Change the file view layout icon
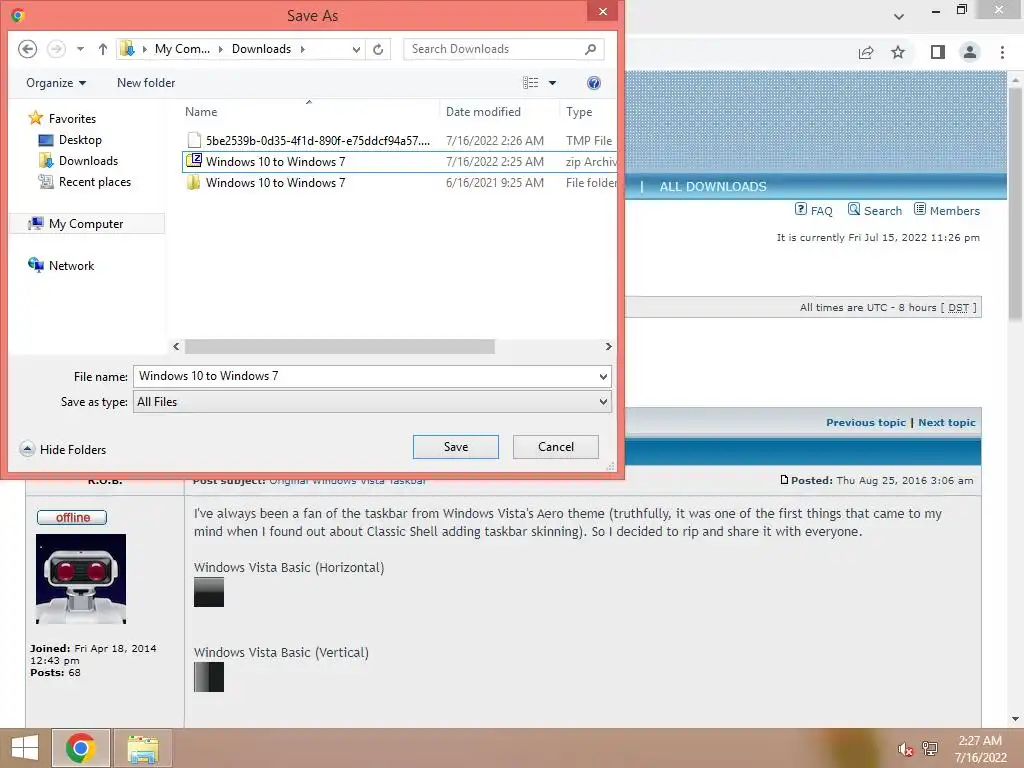This screenshot has width=1024, height=768. [531, 83]
